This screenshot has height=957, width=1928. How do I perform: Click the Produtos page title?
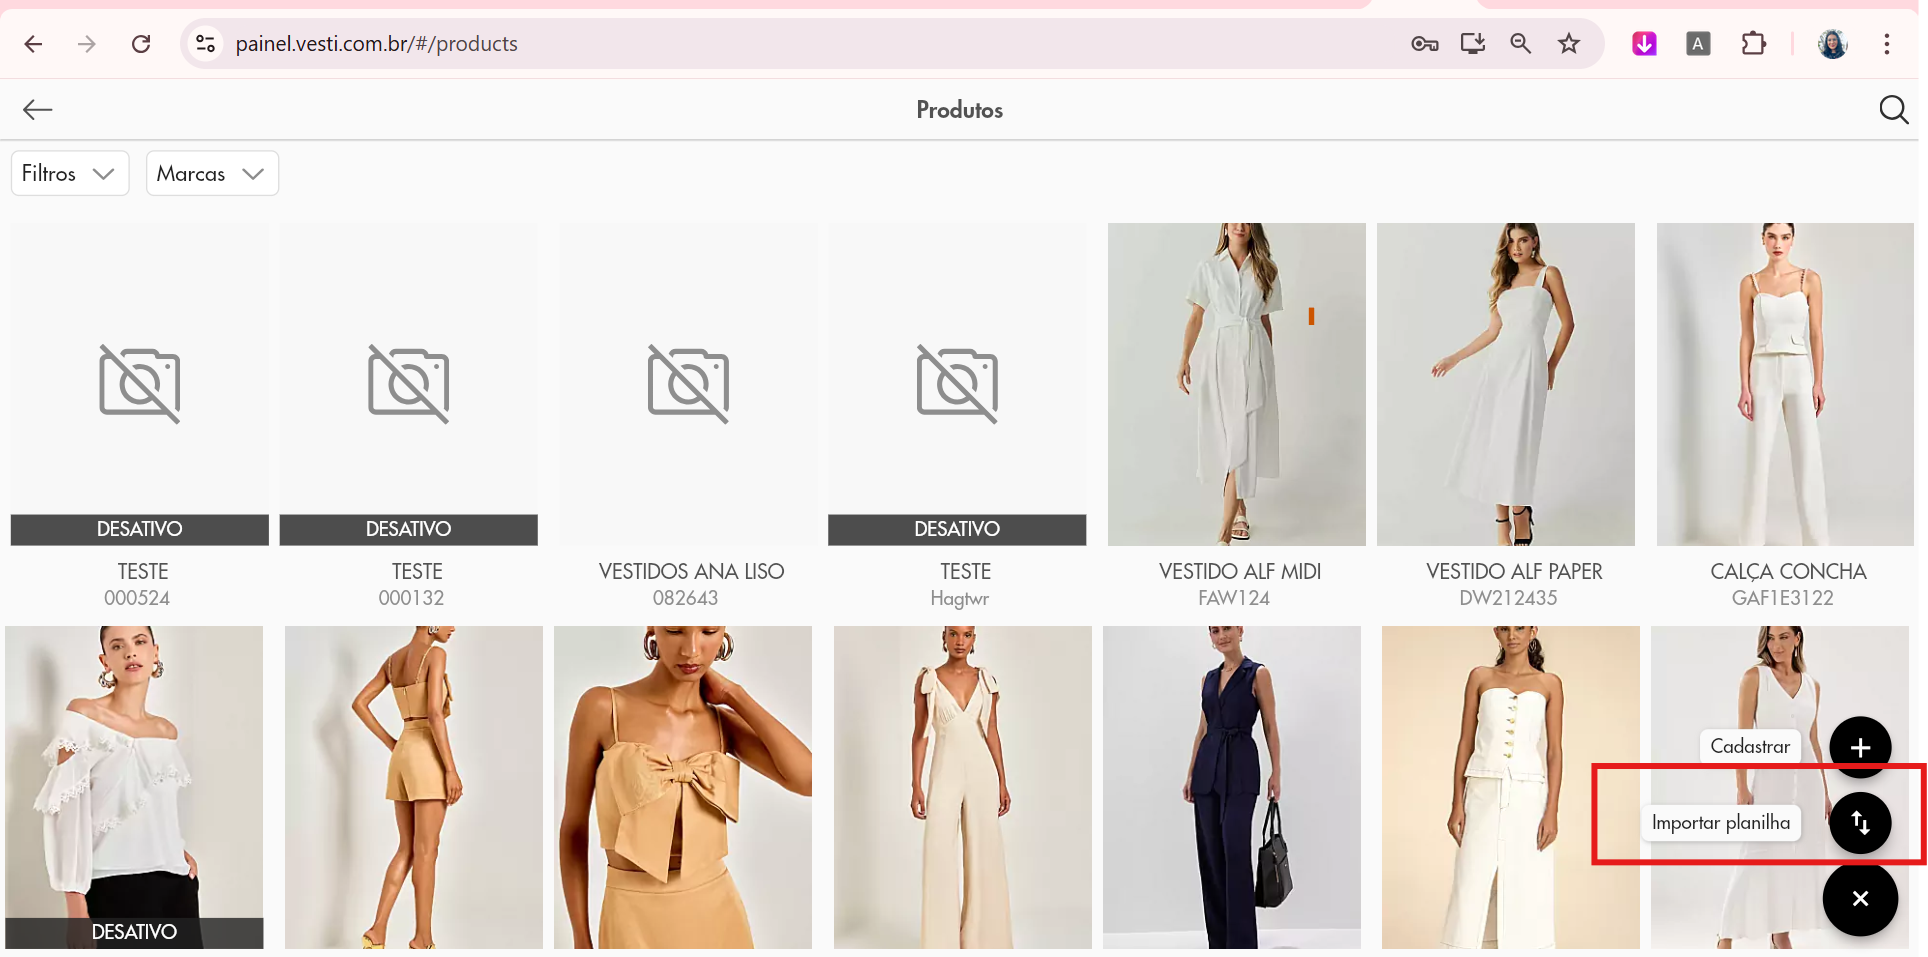(x=960, y=110)
